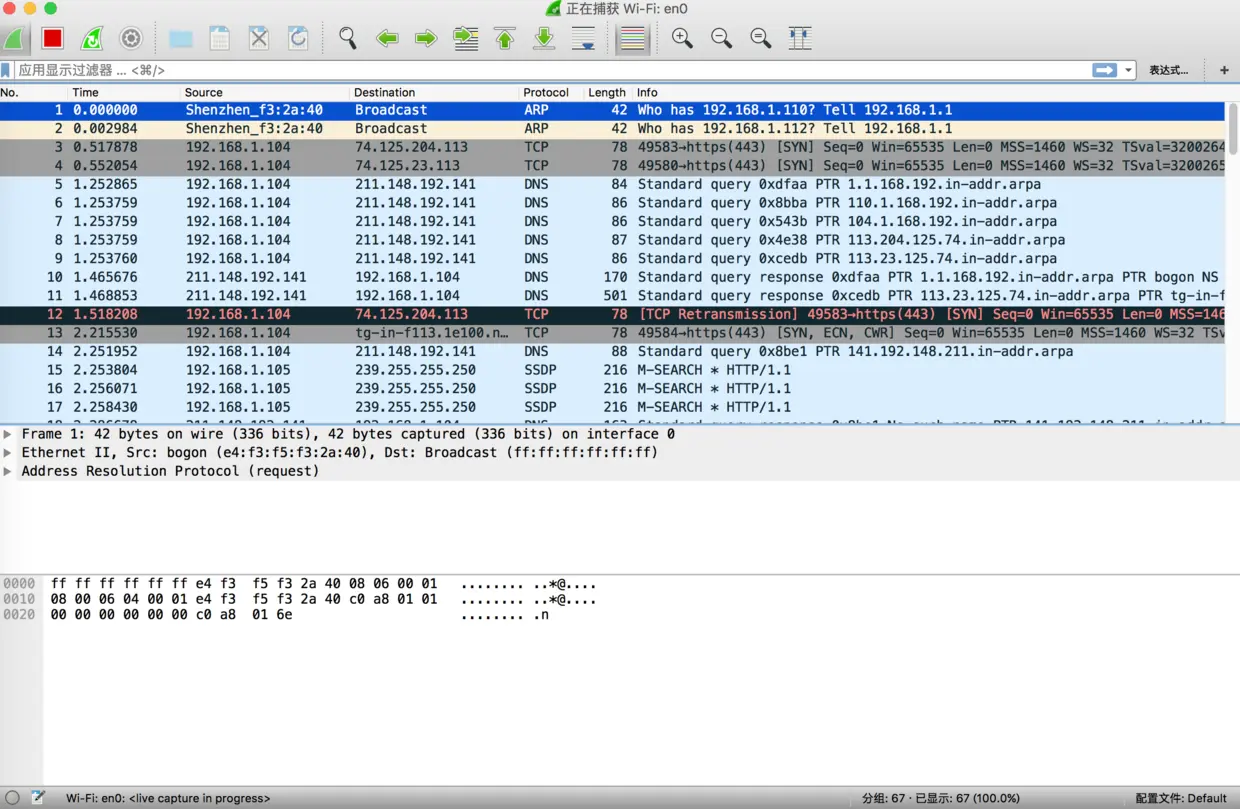Expand the Ethernet II section
Screen dimensions: 1240x809
pos(8,452)
